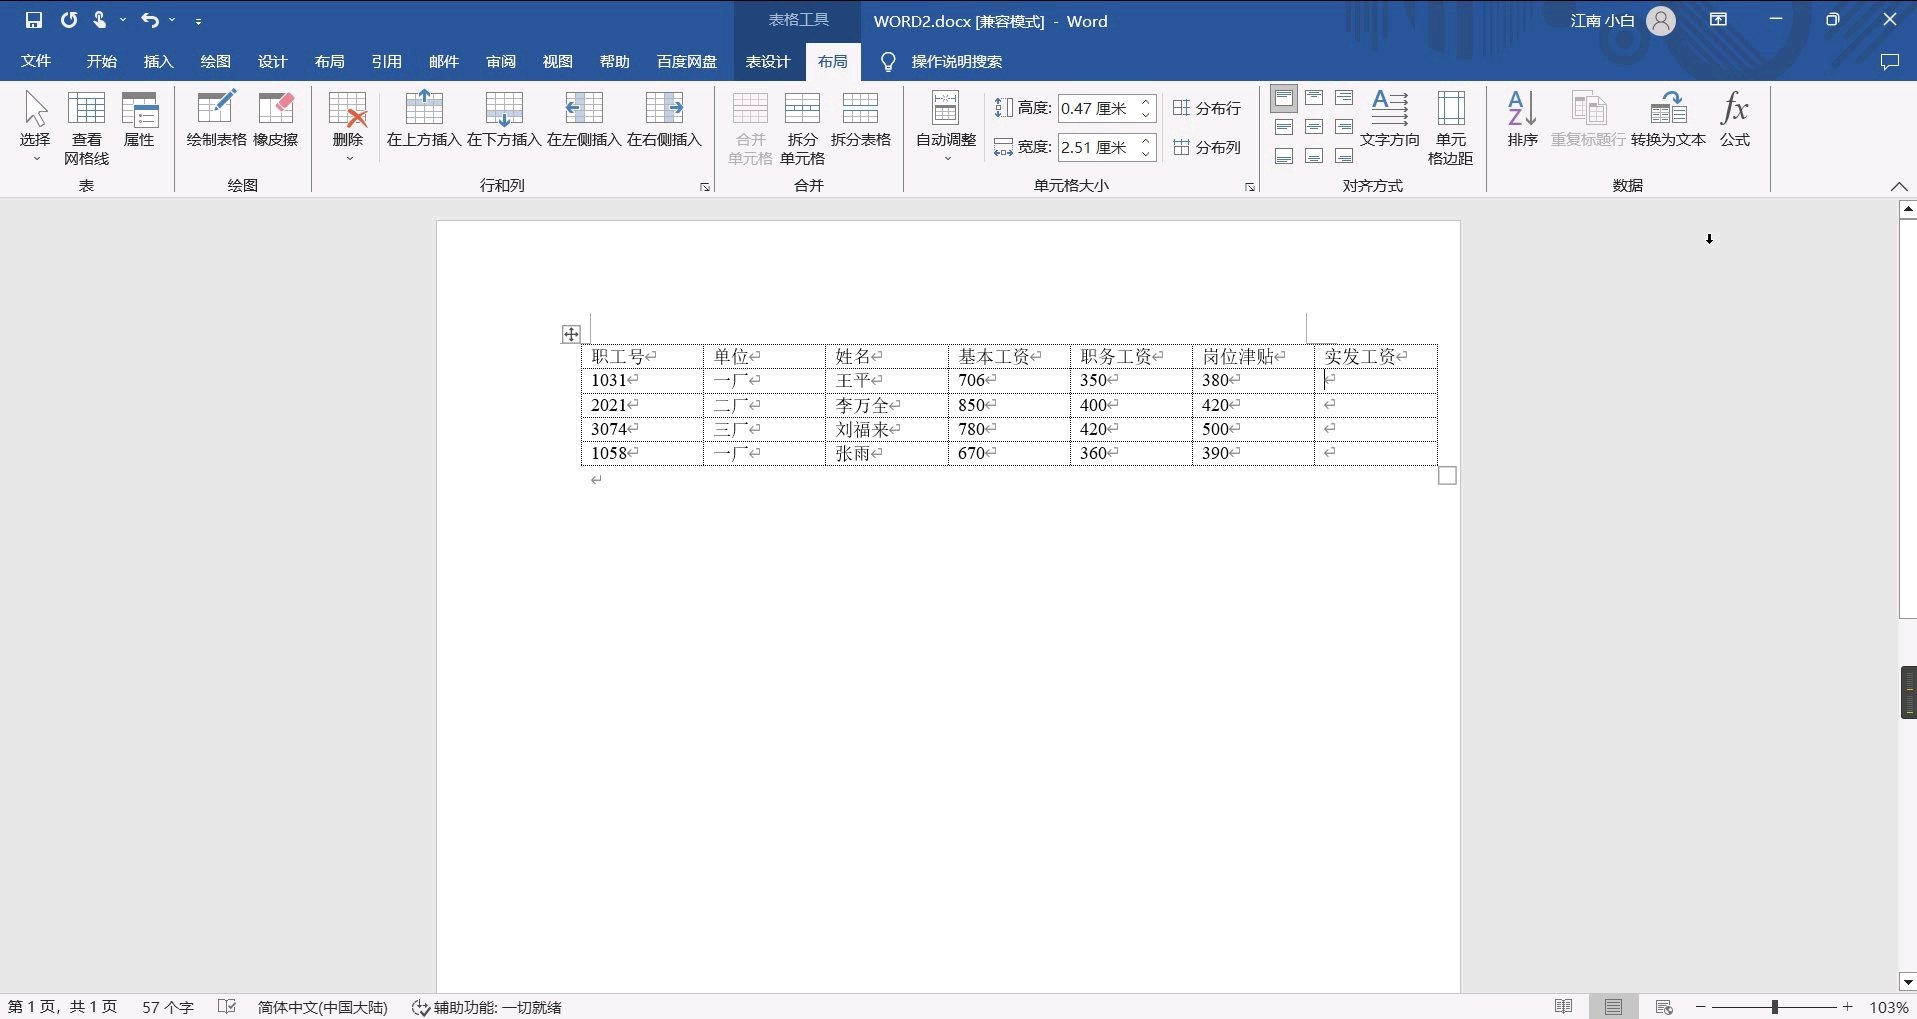Toggle View Gridlines (查看网格线)
Viewport: 1917px width, 1019px height.
pos(87,127)
